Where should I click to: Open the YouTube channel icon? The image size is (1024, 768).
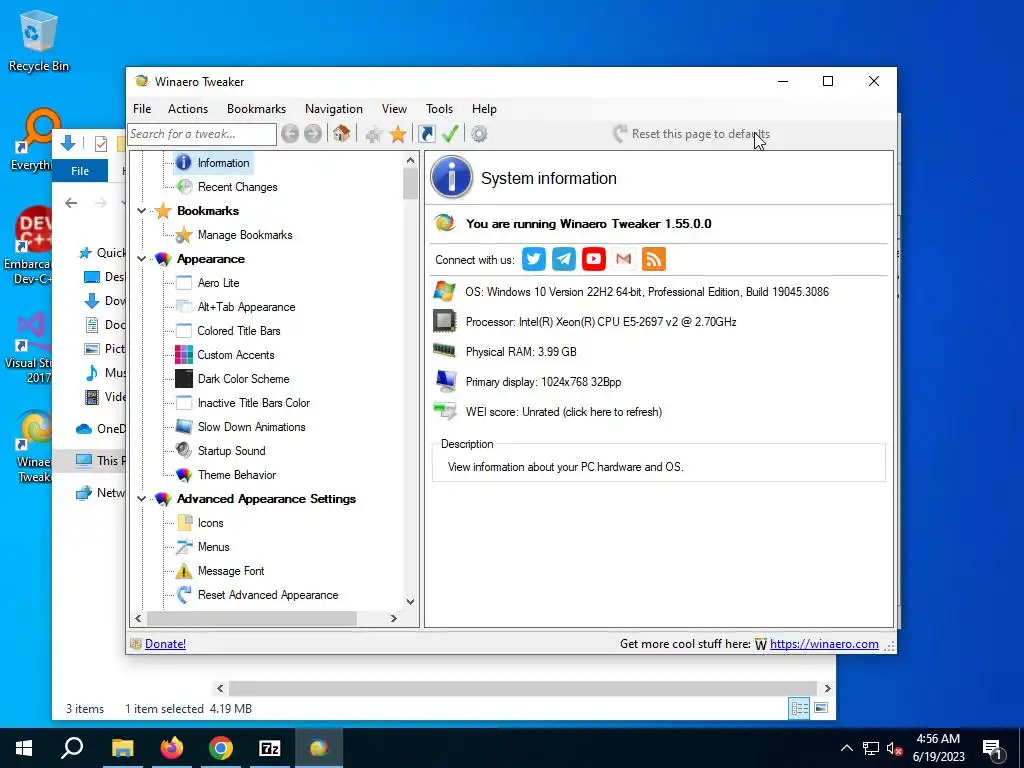[594, 259]
